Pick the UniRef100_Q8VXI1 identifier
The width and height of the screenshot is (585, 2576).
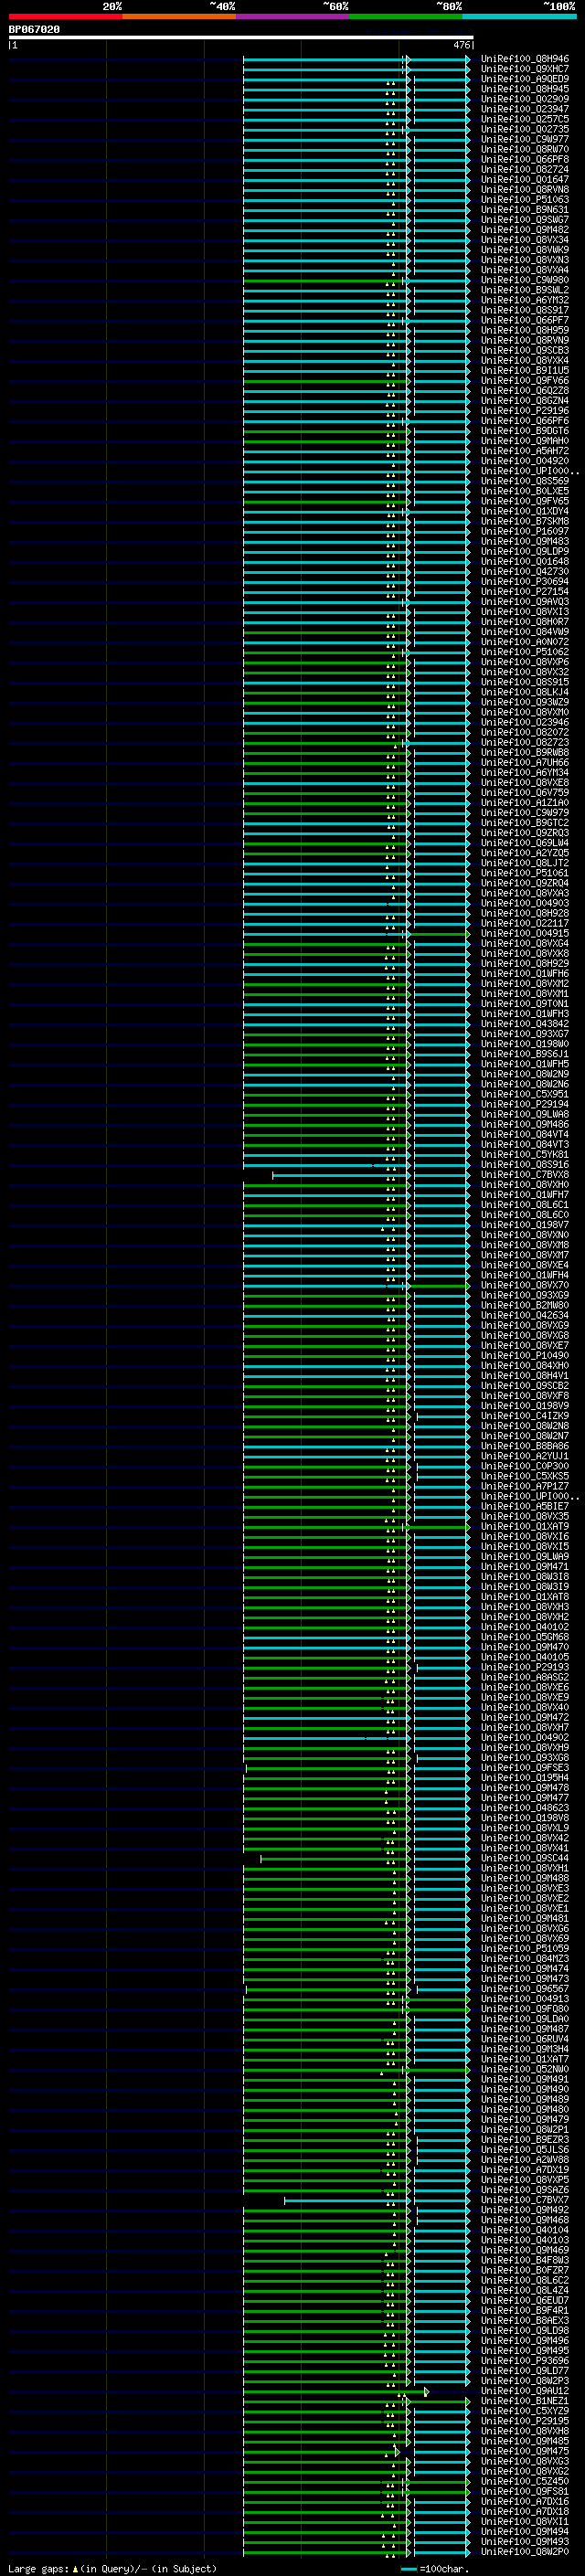525,2521
